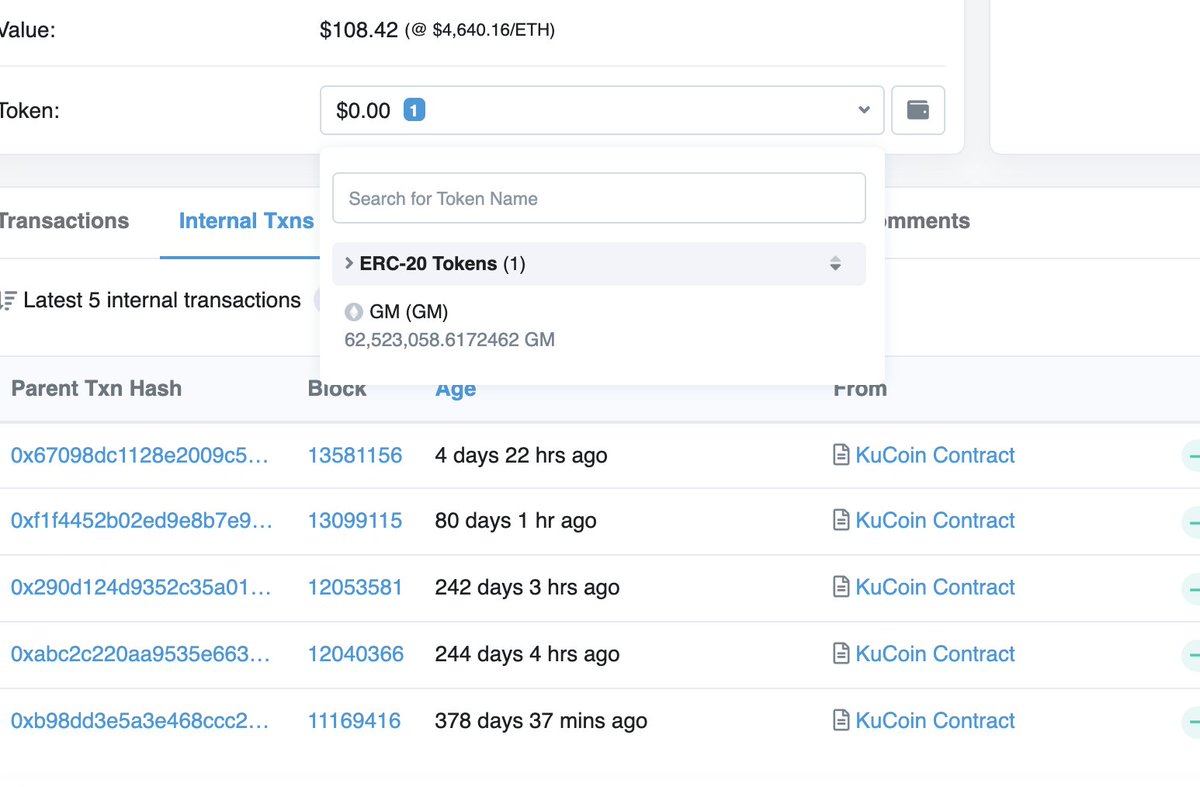Viewport: 1200px width, 787px height.
Task: Click contract document icon in 12053581 row
Action: 841,587
